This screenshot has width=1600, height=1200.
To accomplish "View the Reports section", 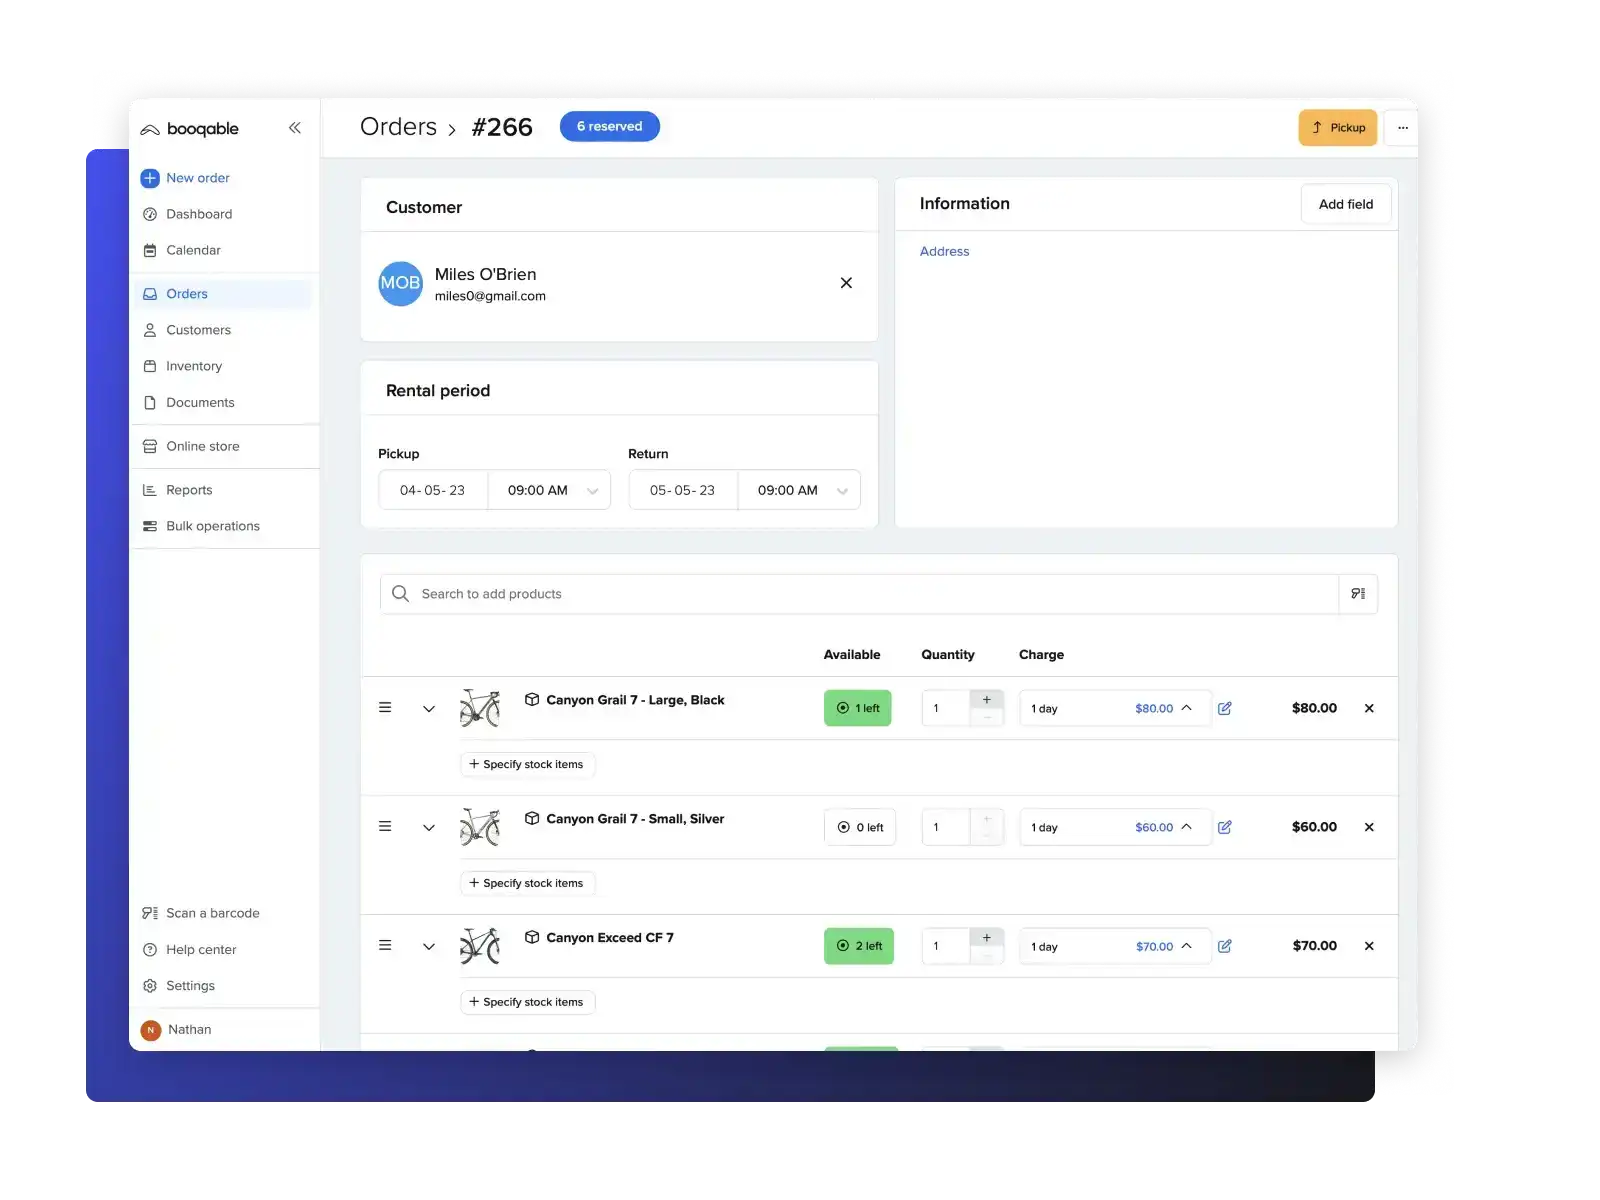I will (x=189, y=490).
